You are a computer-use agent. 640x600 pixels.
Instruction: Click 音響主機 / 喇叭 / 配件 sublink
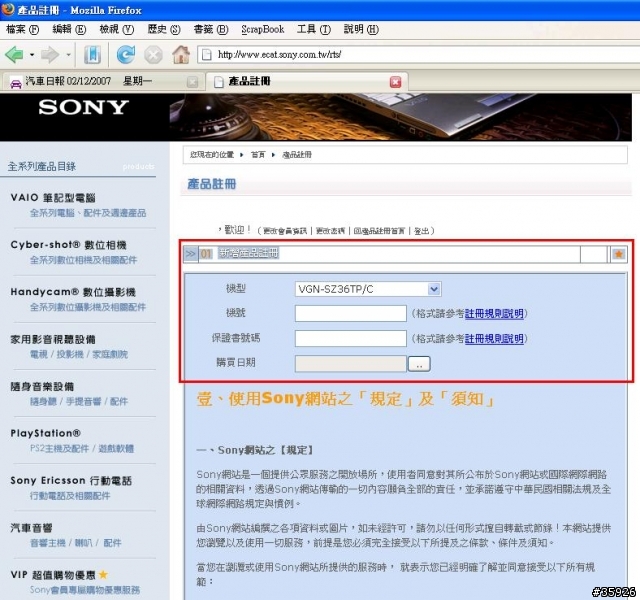[x=76, y=543]
